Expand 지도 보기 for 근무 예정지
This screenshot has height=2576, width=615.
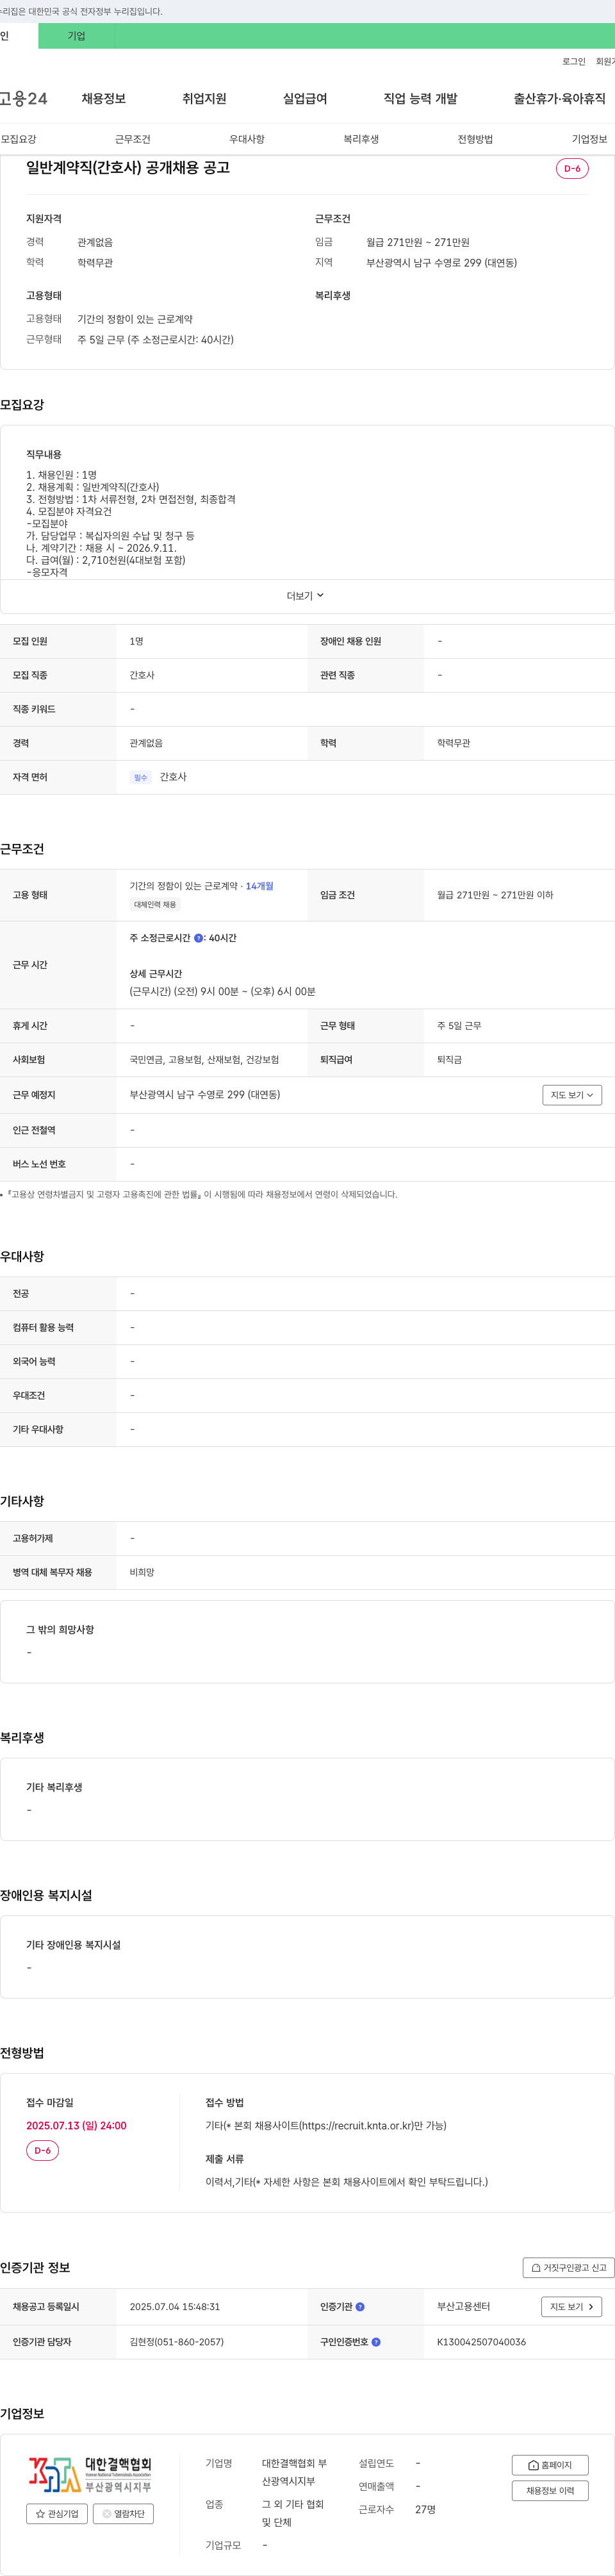pyautogui.click(x=572, y=1095)
